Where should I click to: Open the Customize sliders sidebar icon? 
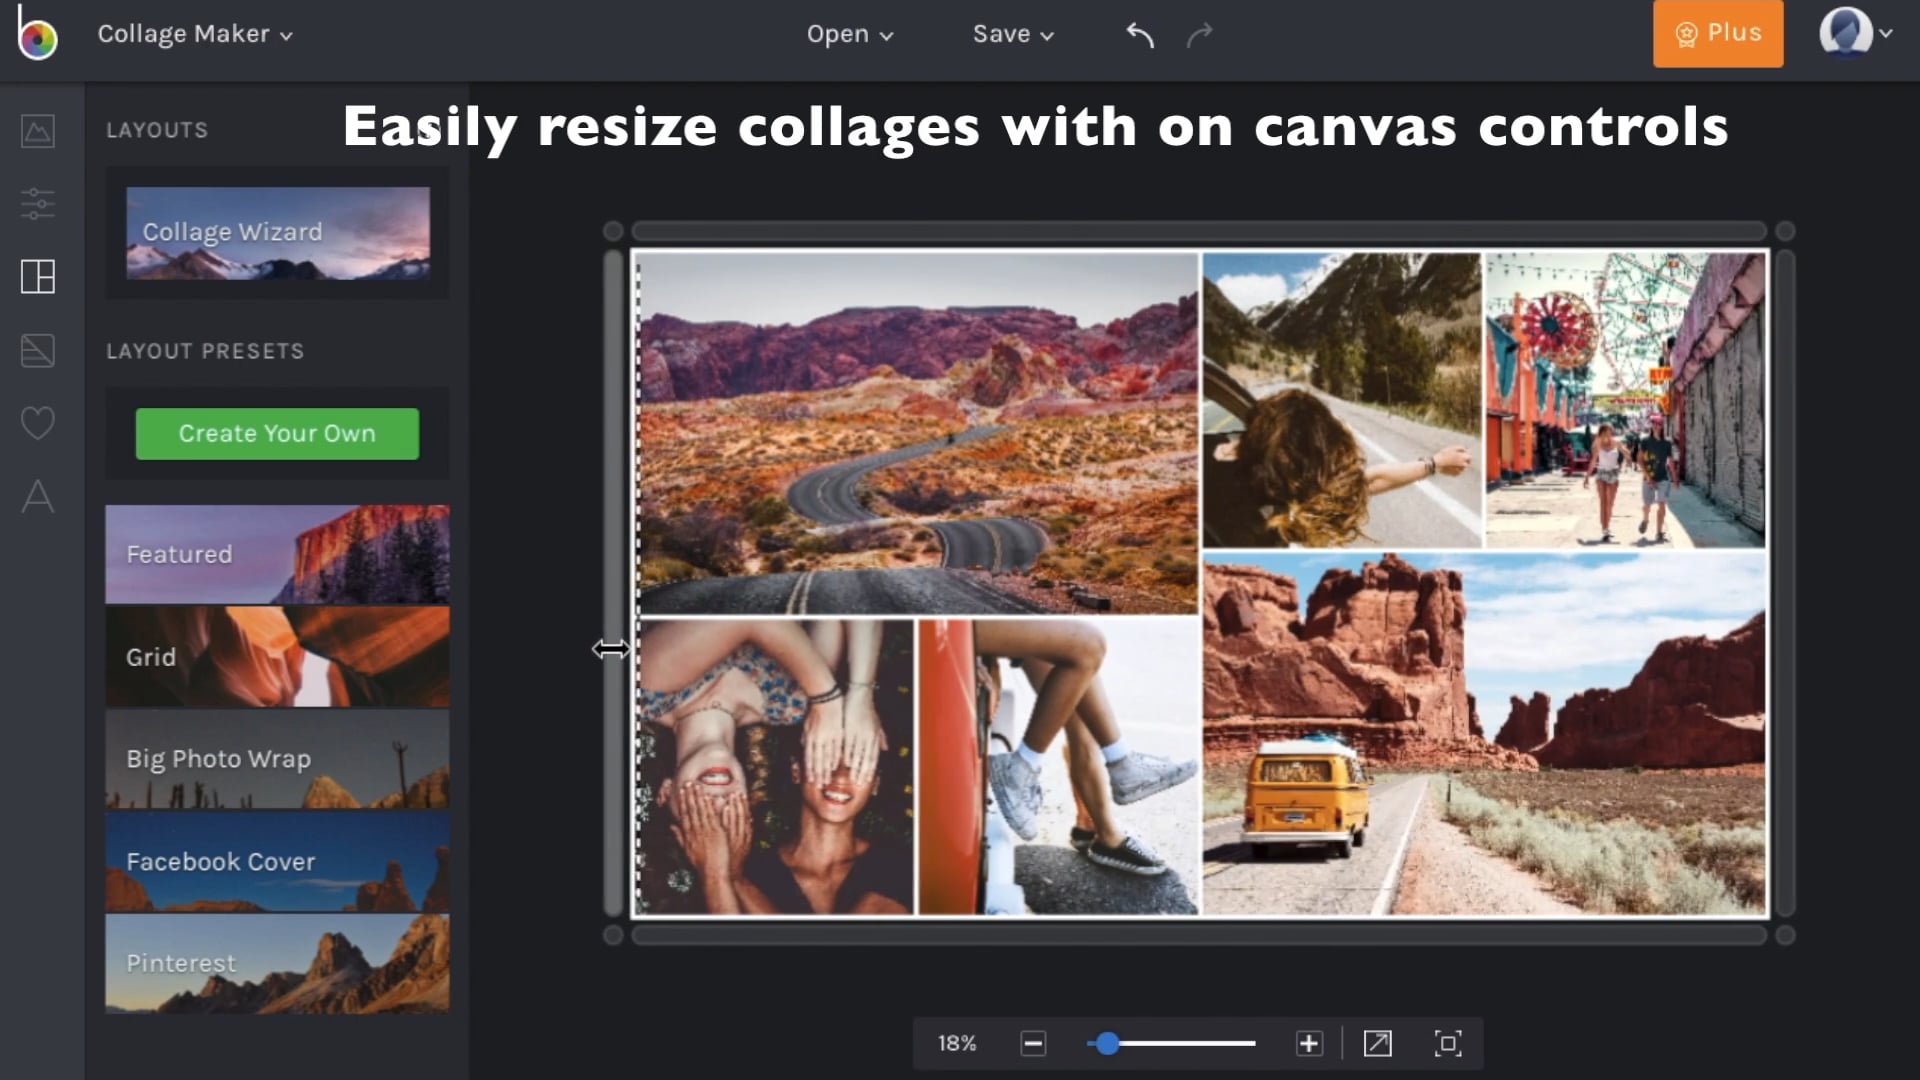pos(38,203)
